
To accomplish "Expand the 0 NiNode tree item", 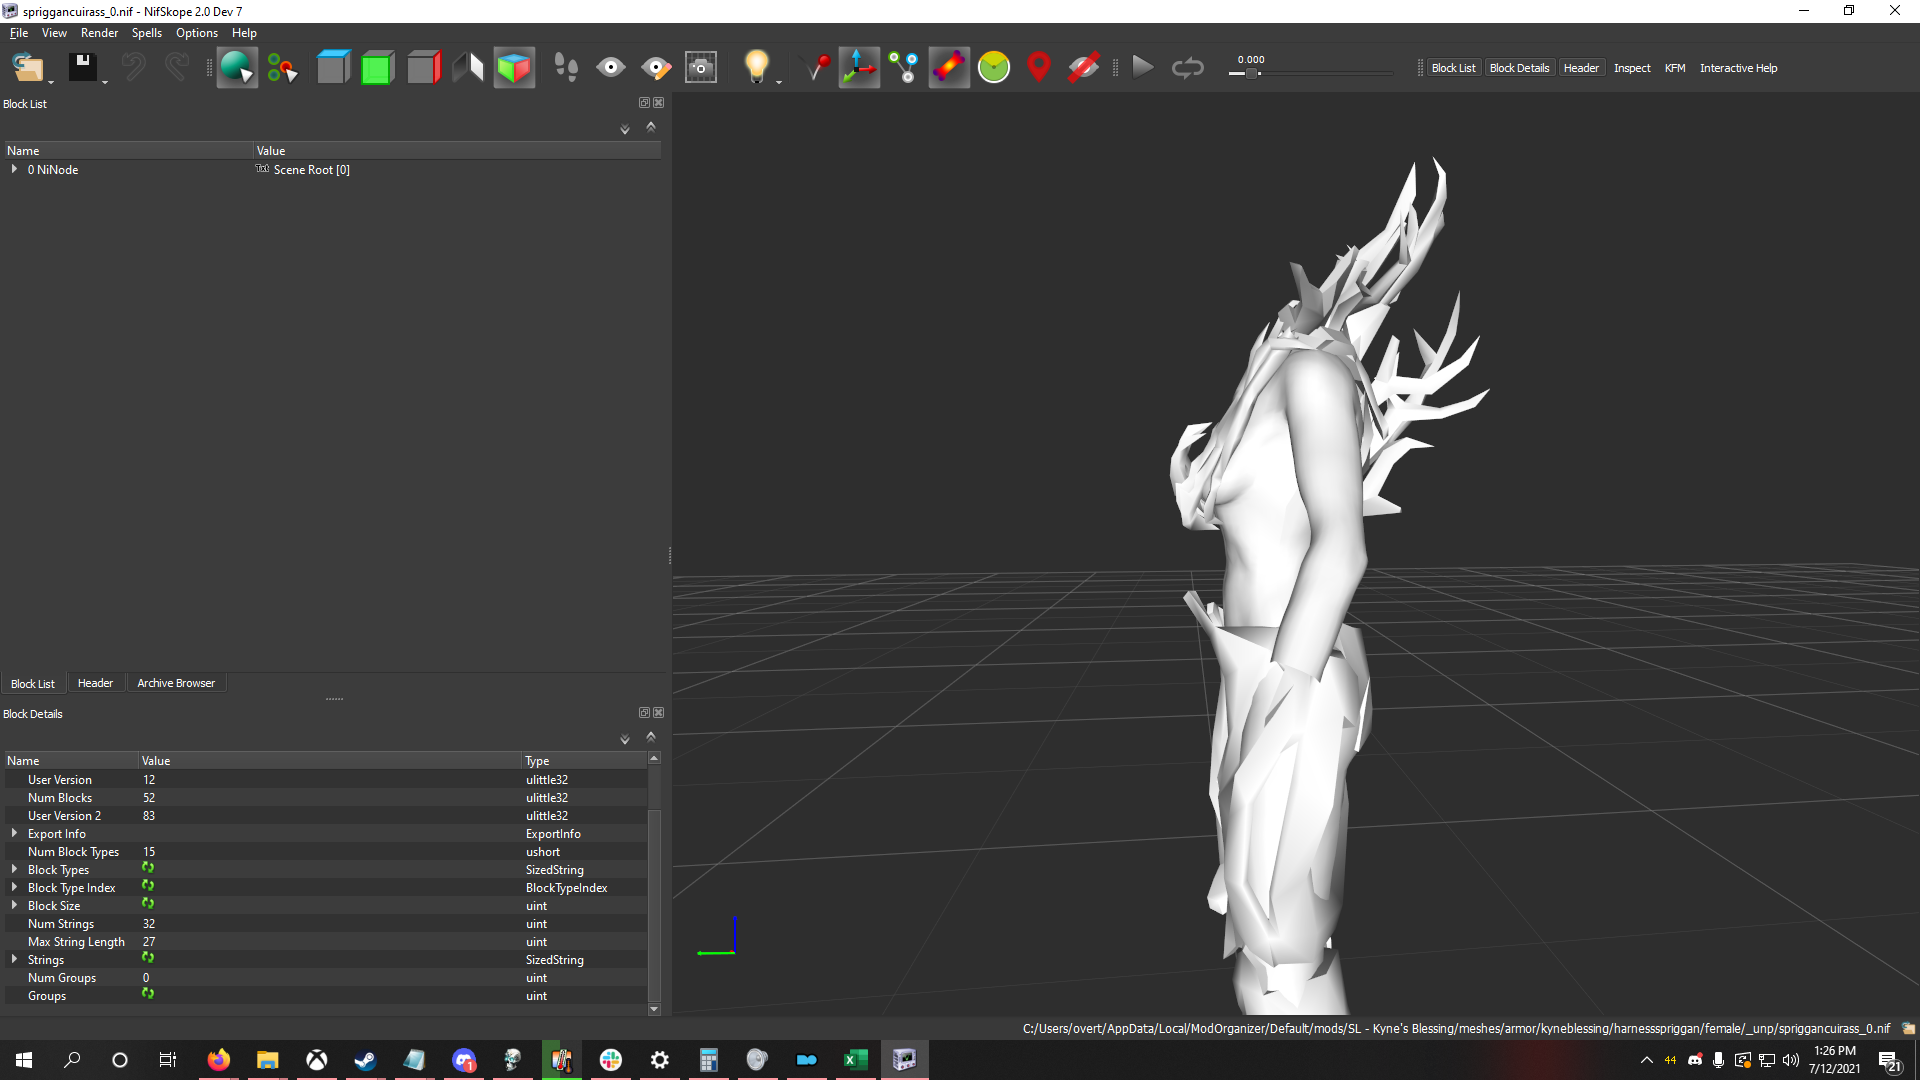I will click(x=14, y=169).
